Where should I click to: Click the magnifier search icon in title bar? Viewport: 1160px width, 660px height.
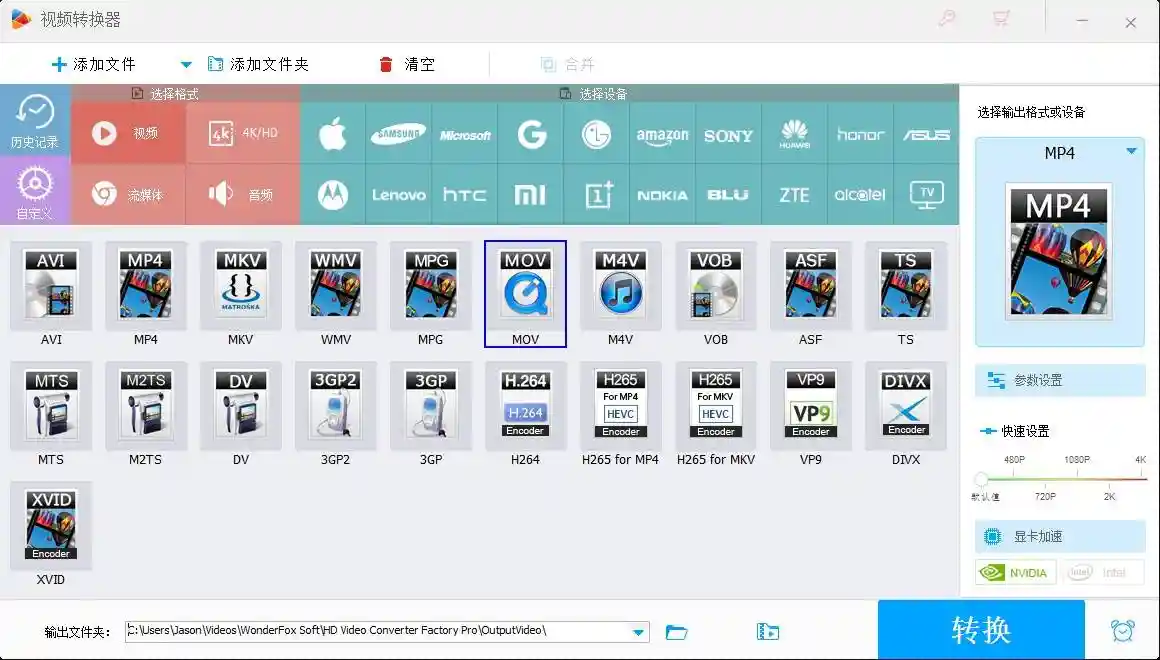click(x=945, y=18)
